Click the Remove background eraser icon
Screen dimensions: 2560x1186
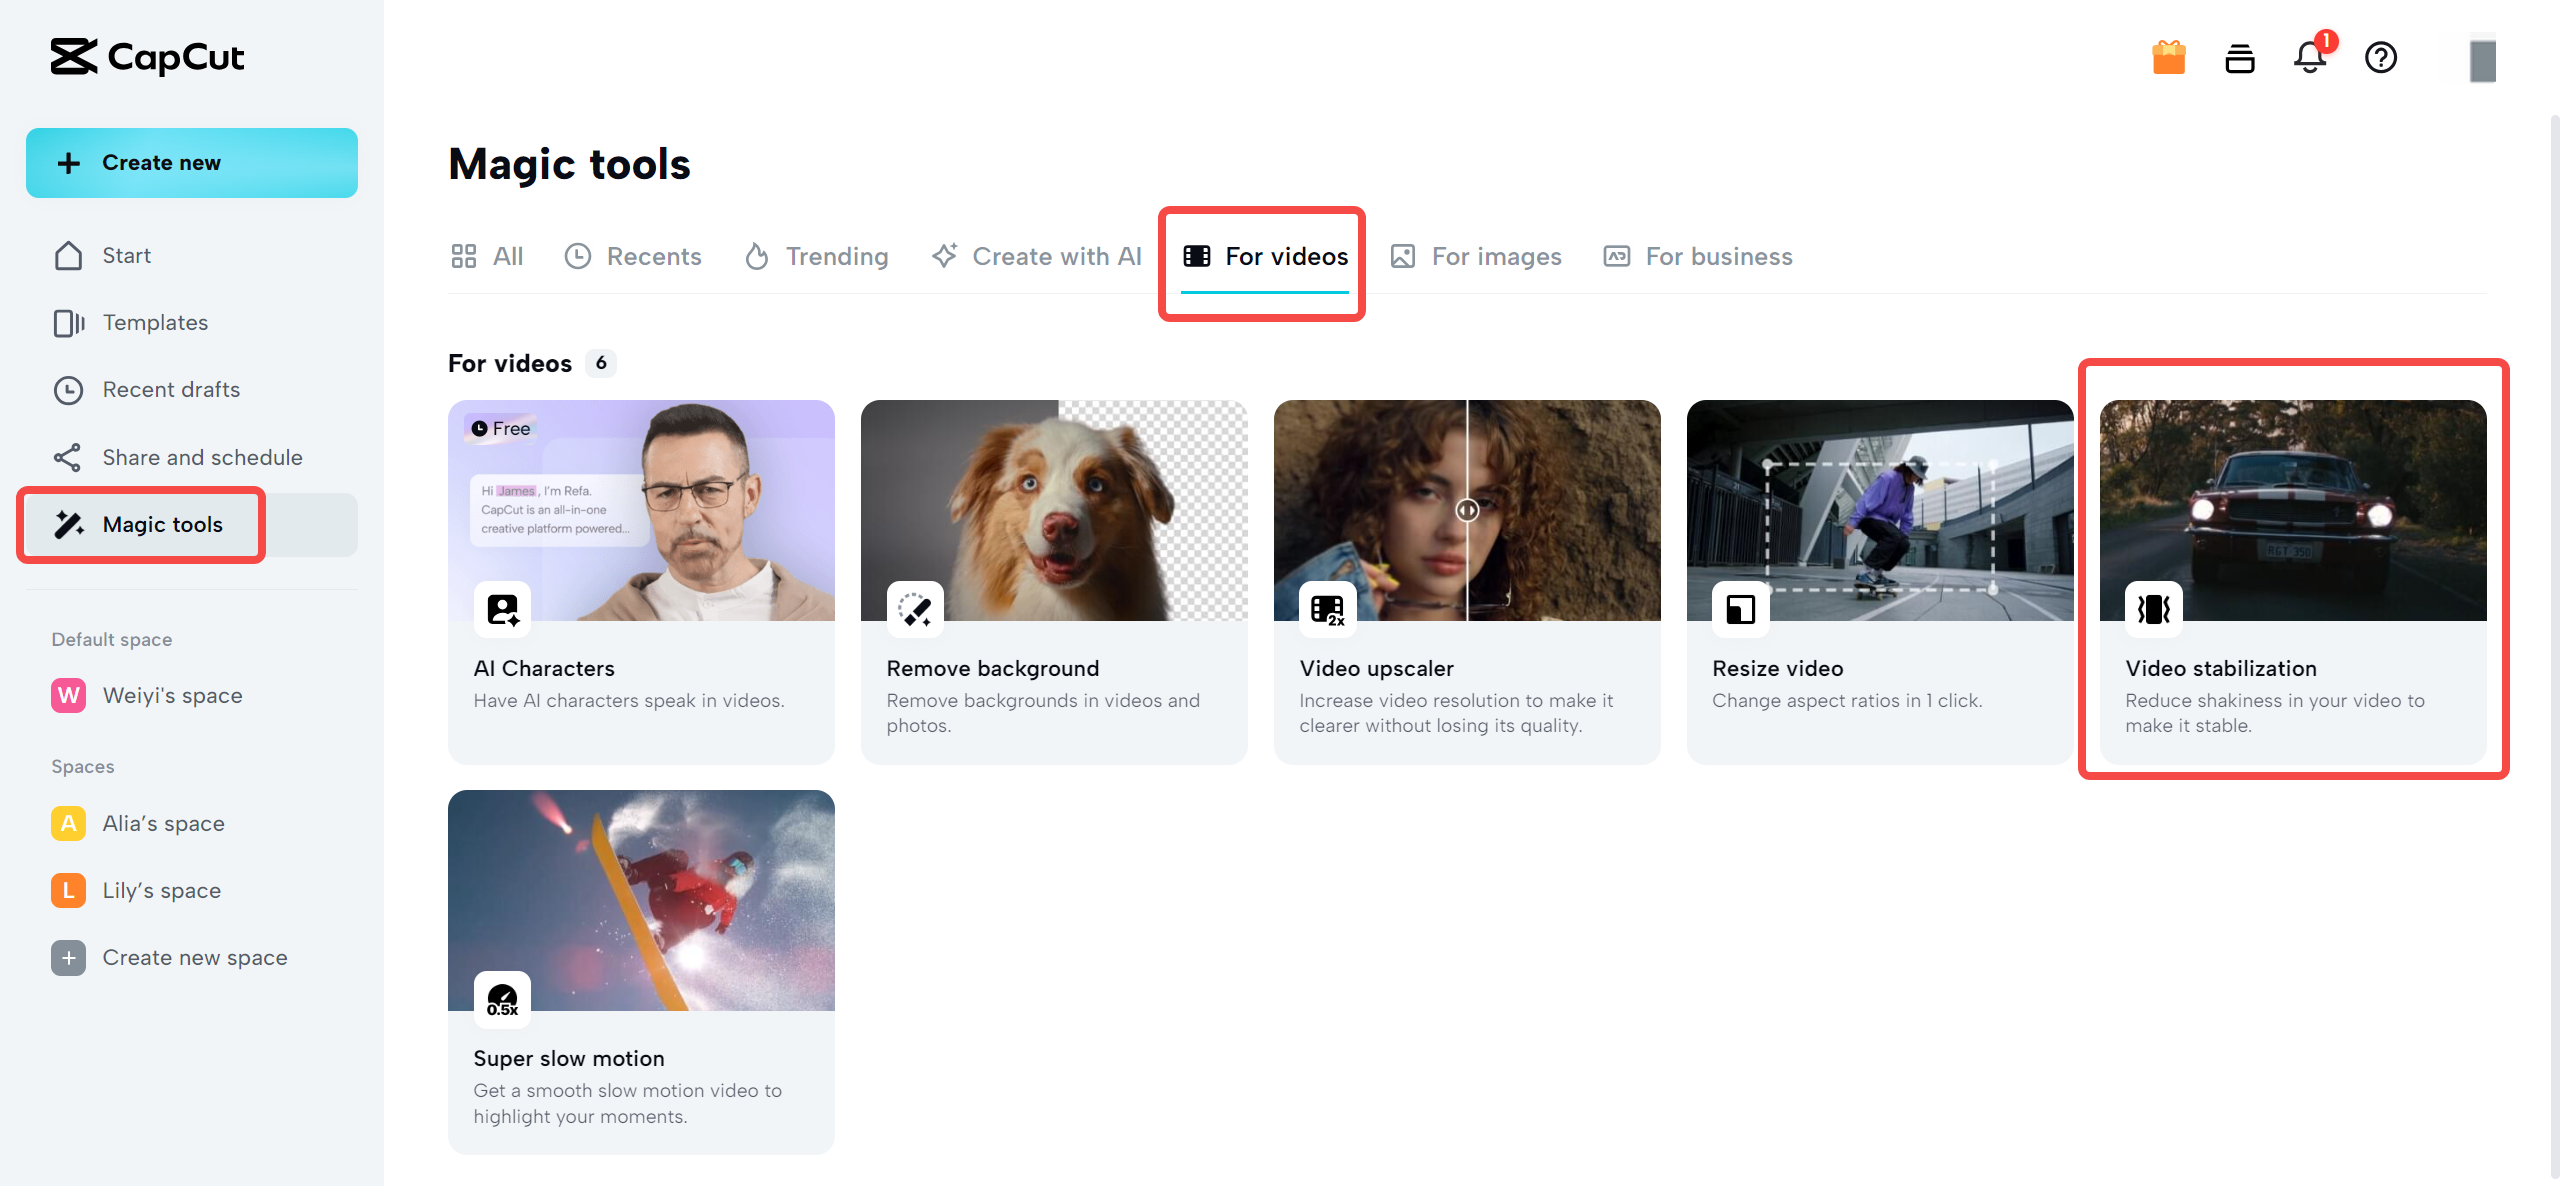click(x=914, y=609)
